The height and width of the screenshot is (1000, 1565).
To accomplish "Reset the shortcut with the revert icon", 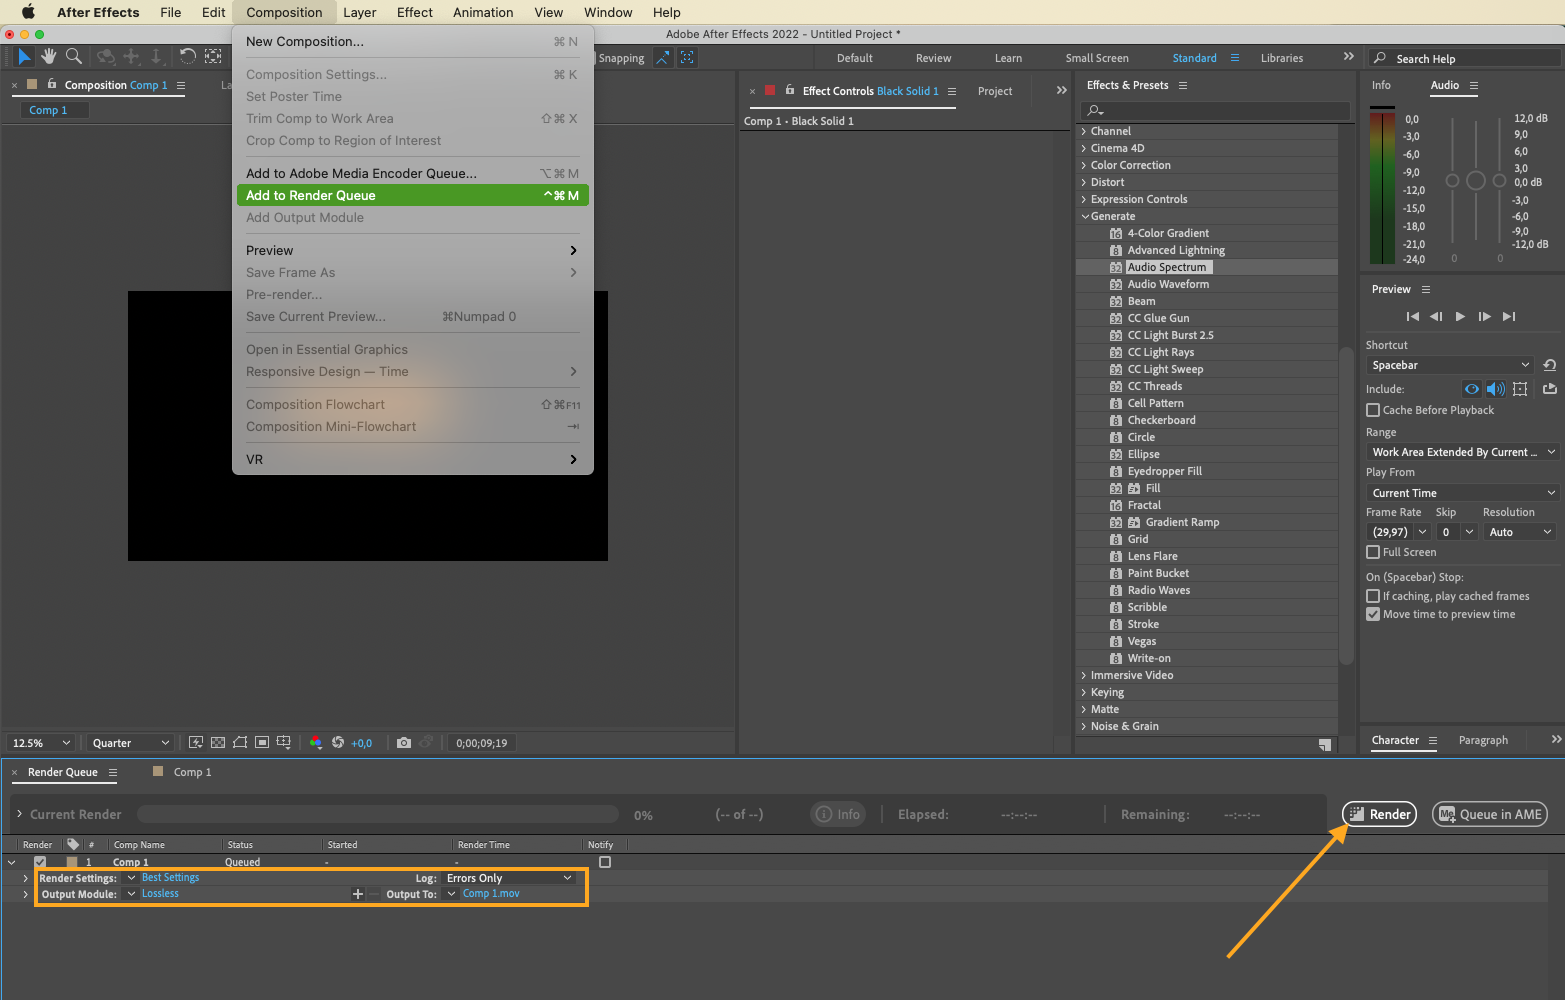I will pos(1549,365).
